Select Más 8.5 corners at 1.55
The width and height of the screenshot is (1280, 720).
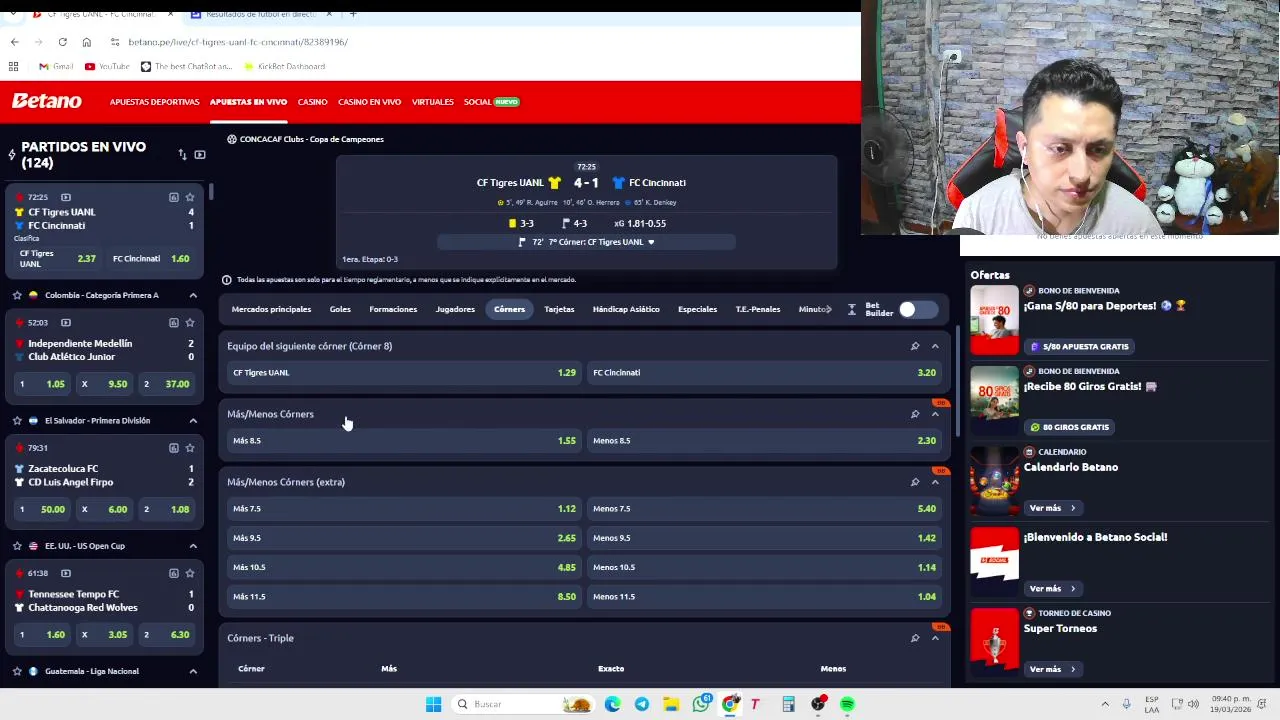404,441
